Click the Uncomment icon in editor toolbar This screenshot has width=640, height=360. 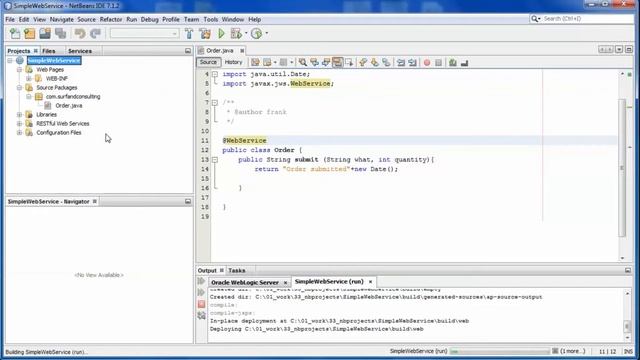coord(464,62)
